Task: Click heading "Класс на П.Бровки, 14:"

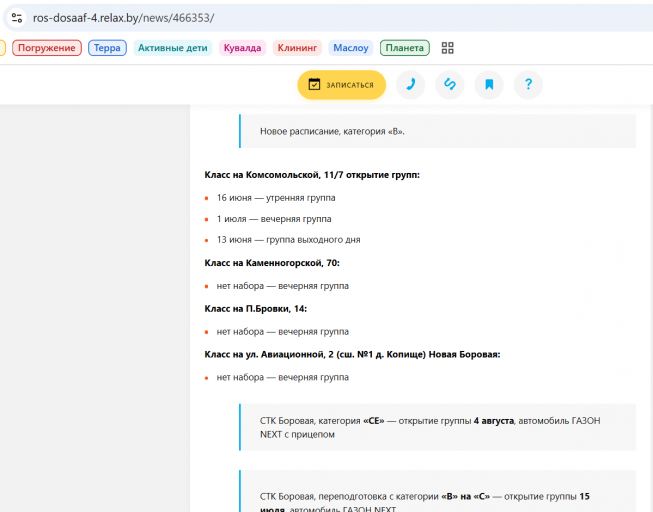Action: click(x=256, y=309)
